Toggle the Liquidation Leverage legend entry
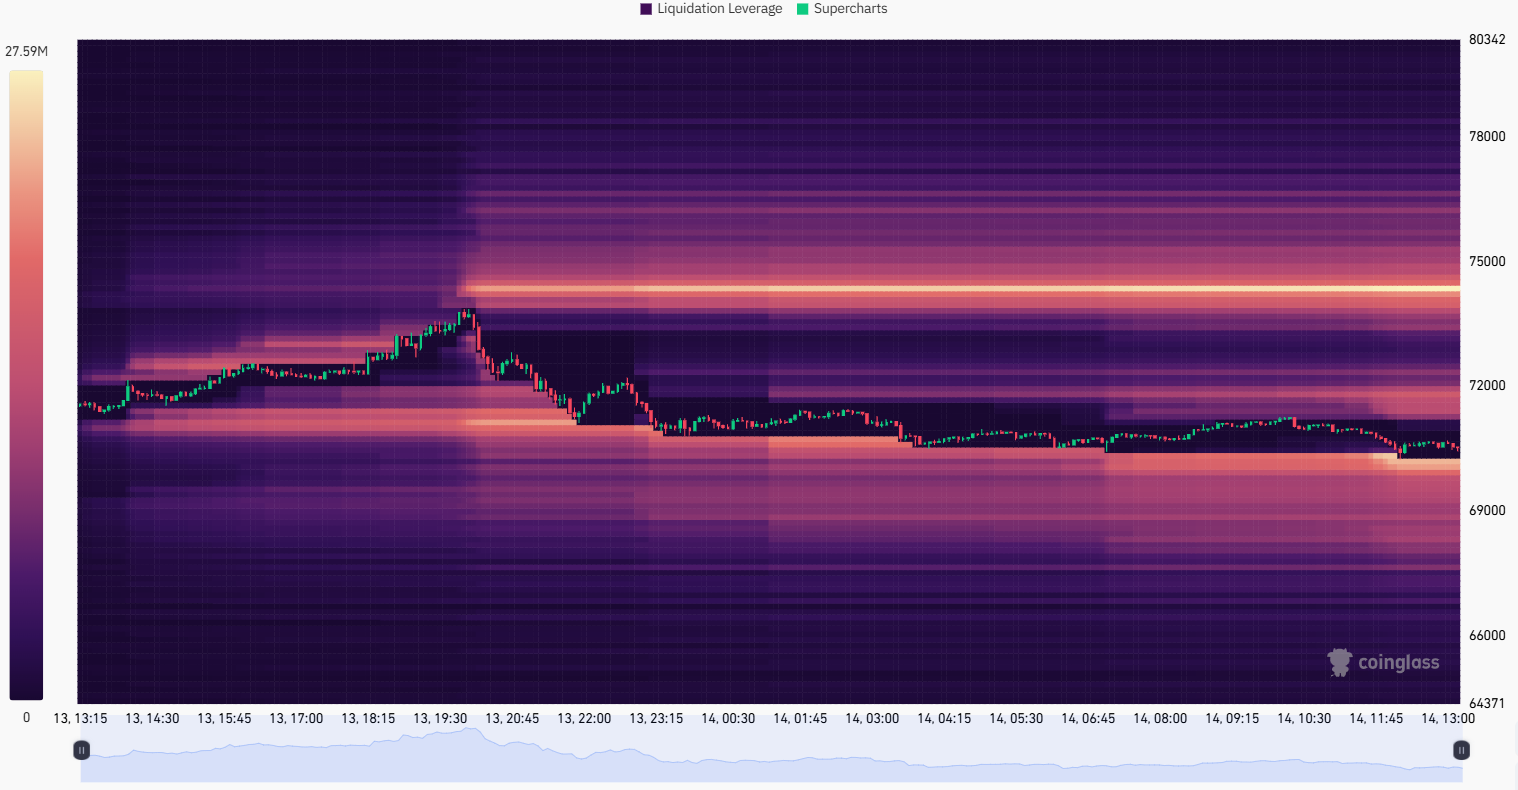 click(711, 9)
